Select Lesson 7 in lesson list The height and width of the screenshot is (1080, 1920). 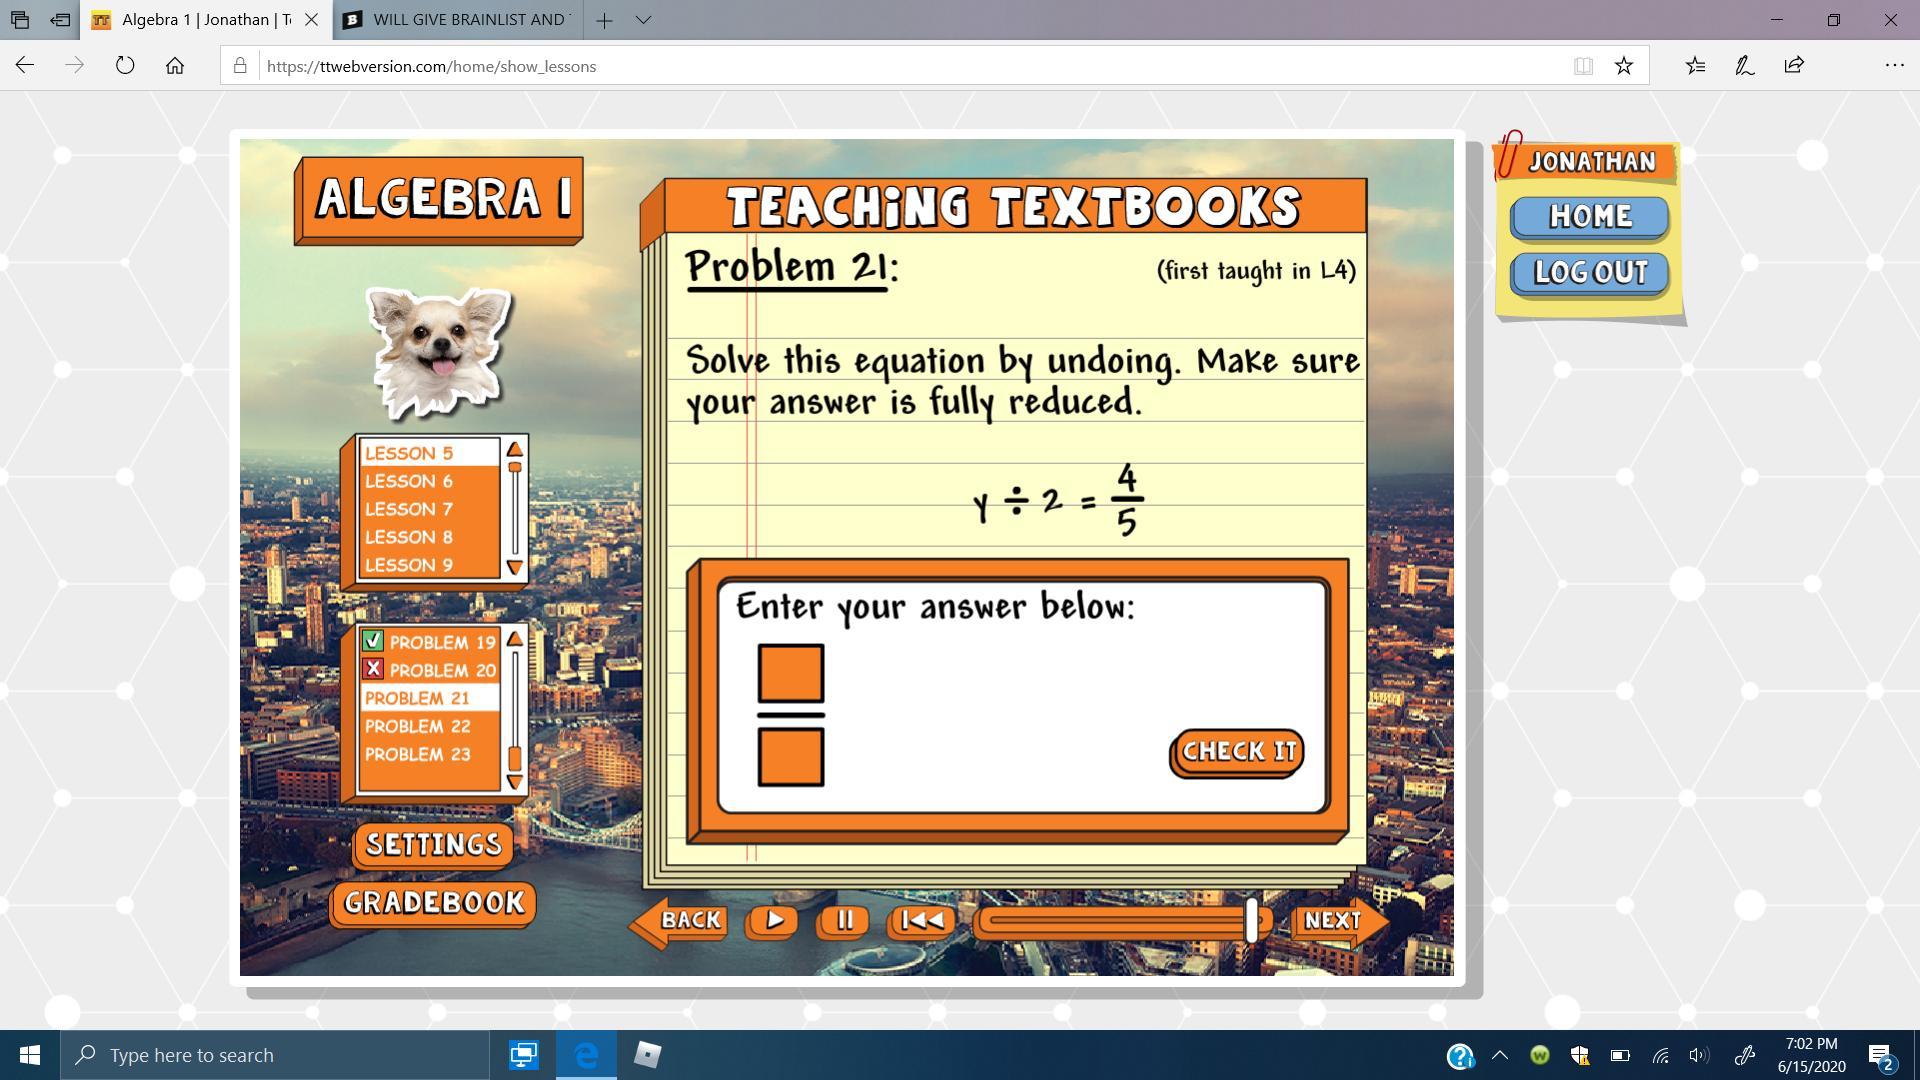click(x=409, y=509)
